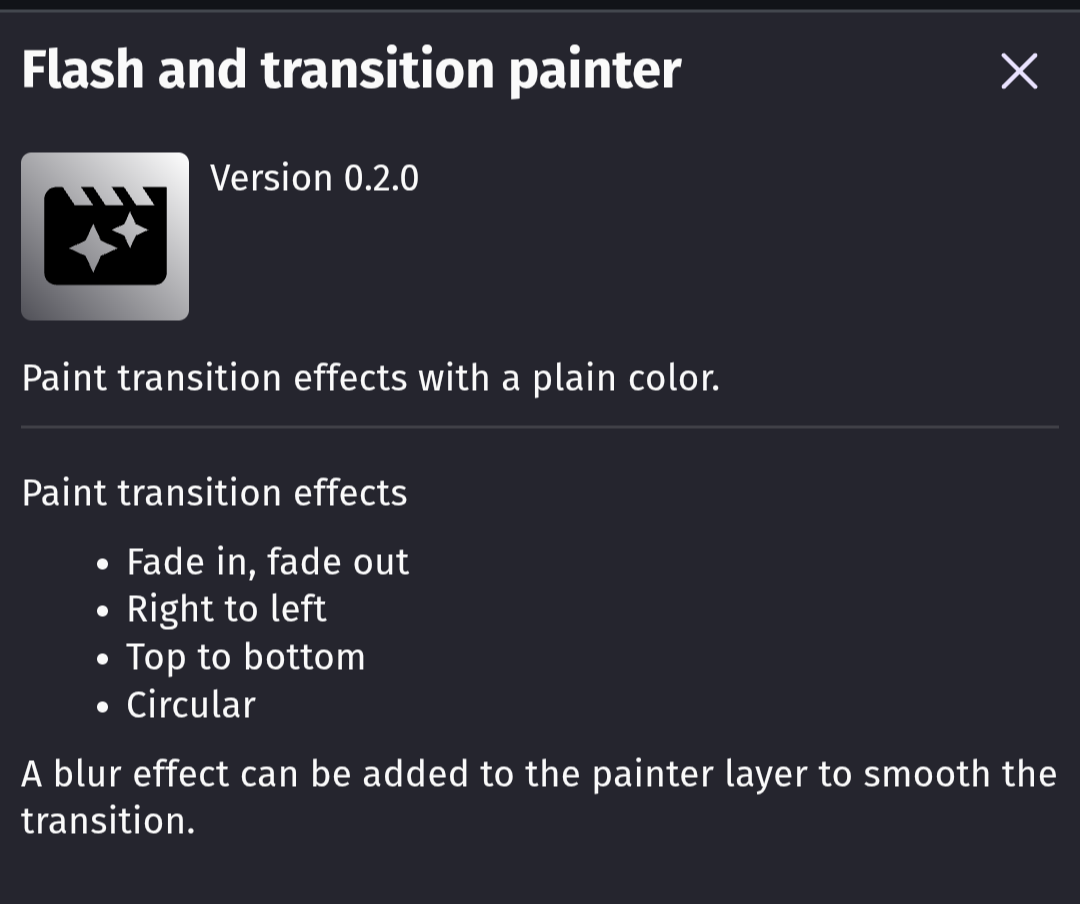The image size is (1080, 904).
Task: Close the plugin details panel
Action: (1019, 71)
